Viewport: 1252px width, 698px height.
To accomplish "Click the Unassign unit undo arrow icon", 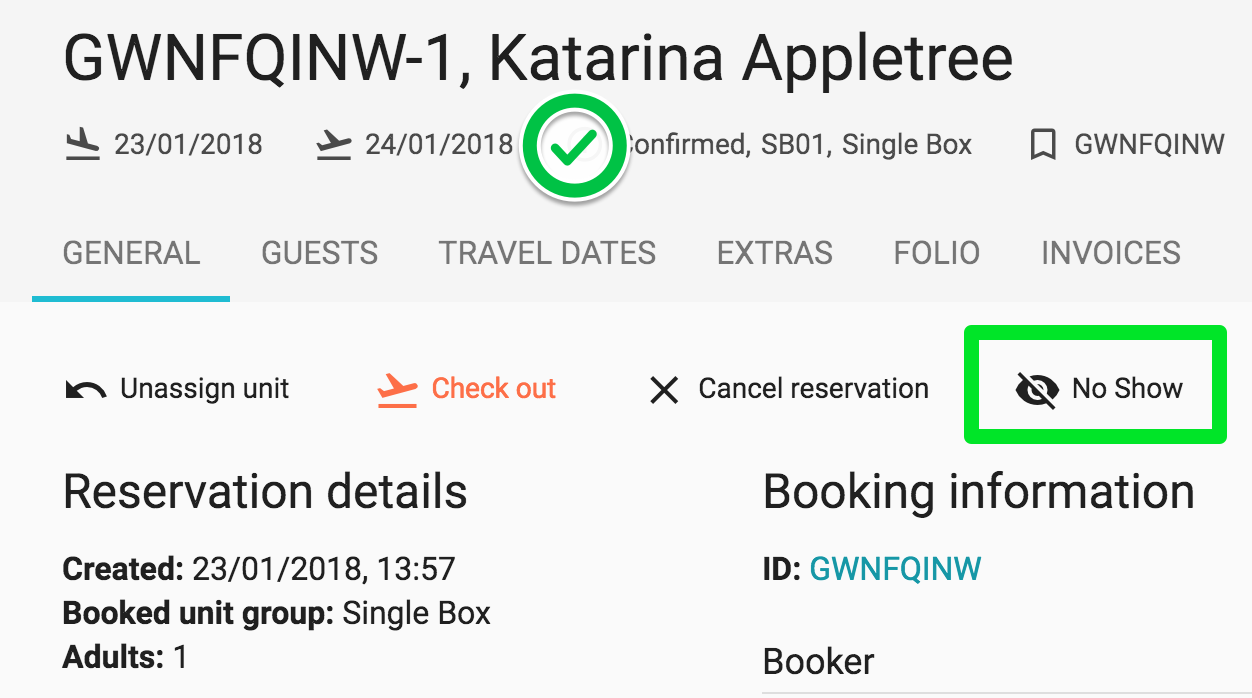I will point(85,389).
